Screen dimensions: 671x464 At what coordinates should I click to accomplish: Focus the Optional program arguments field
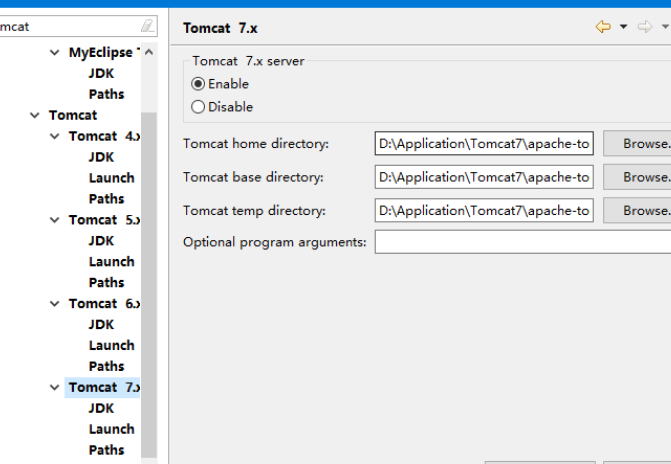[523, 242]
